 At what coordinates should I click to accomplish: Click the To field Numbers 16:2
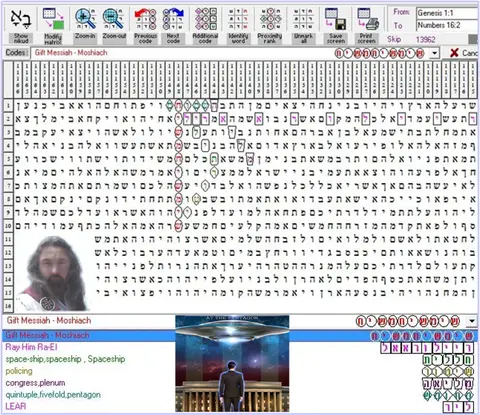tap(447, 25)
